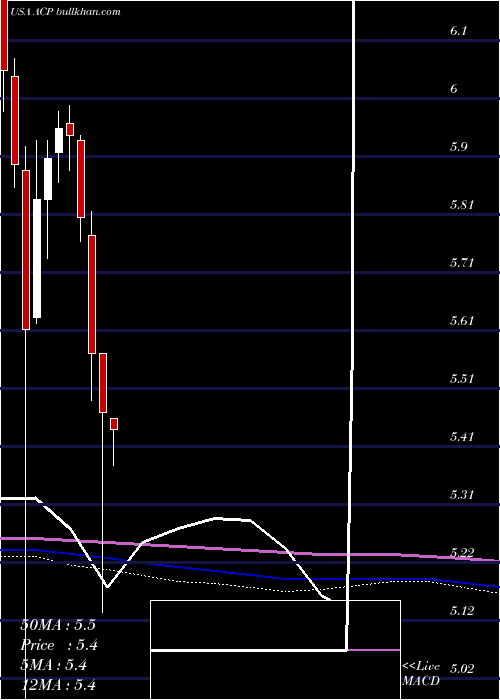Screen dimensions: 500x700
Task: Click the <<Live MACD label
Action: click(x=421, y=674)
